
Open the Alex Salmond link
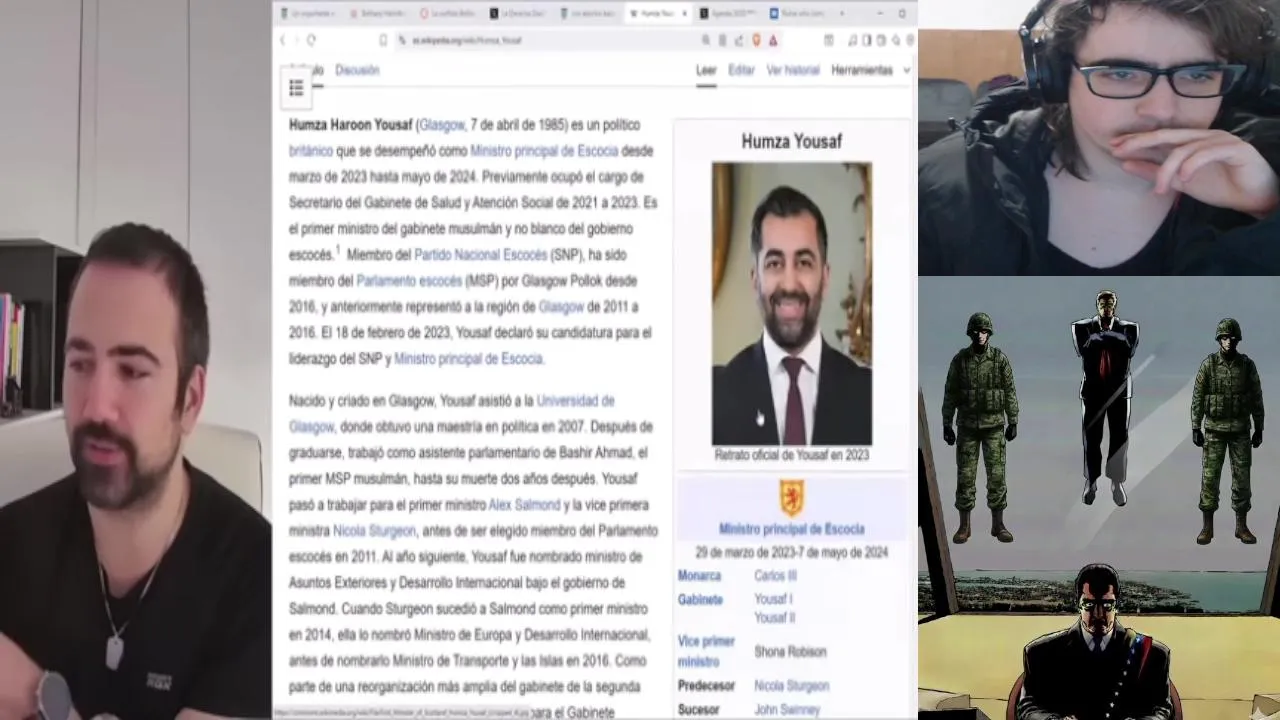pyautogui.click(x=524, y=505)
